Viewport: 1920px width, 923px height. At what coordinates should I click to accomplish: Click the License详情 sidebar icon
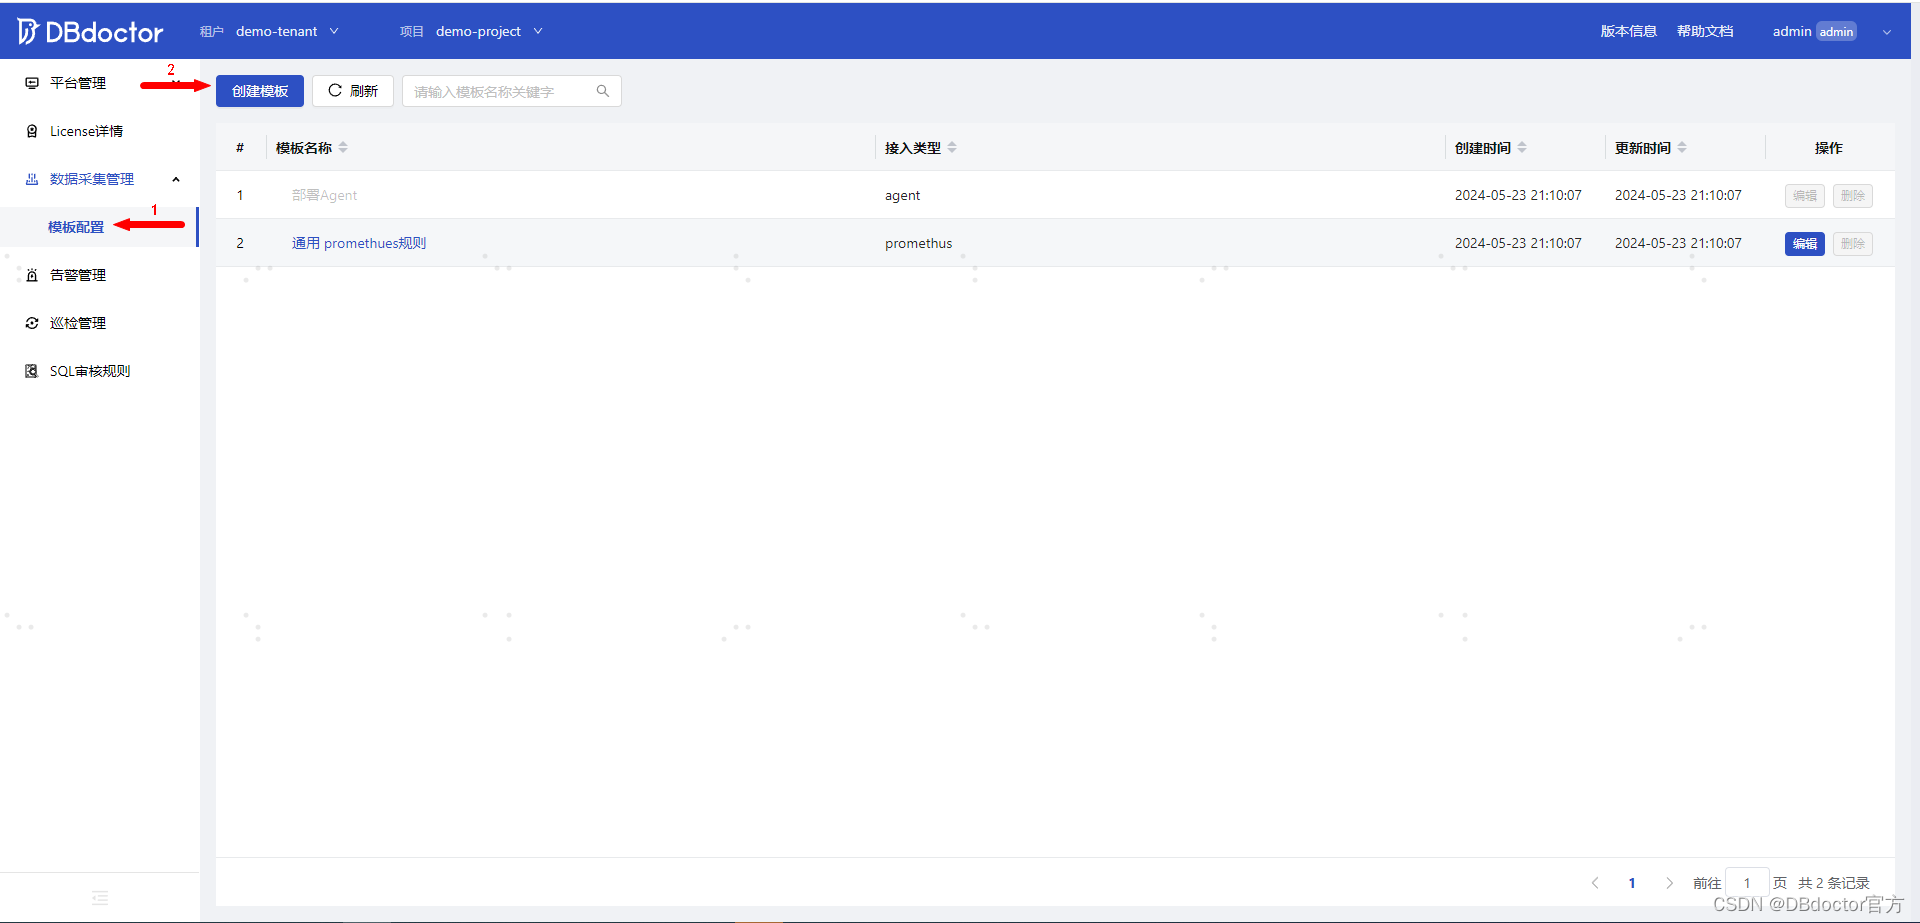tap(32, 131)
